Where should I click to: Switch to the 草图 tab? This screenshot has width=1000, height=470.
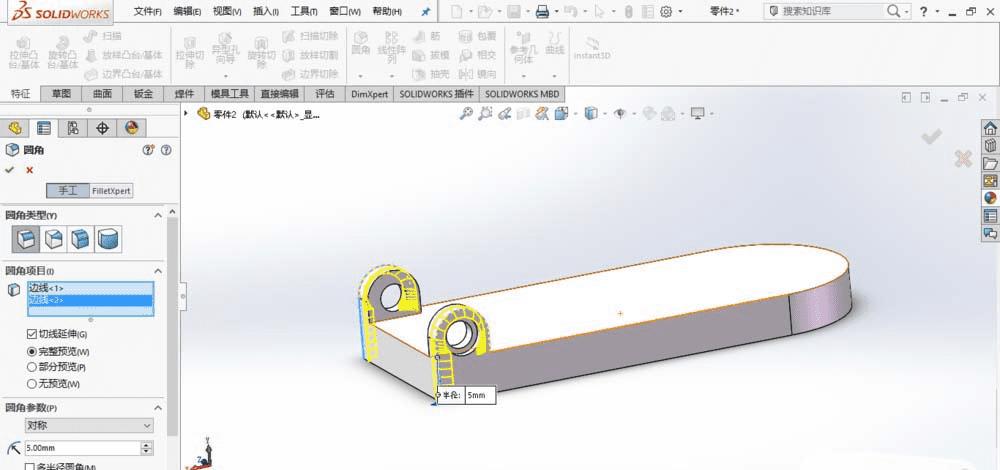[61, 94]
